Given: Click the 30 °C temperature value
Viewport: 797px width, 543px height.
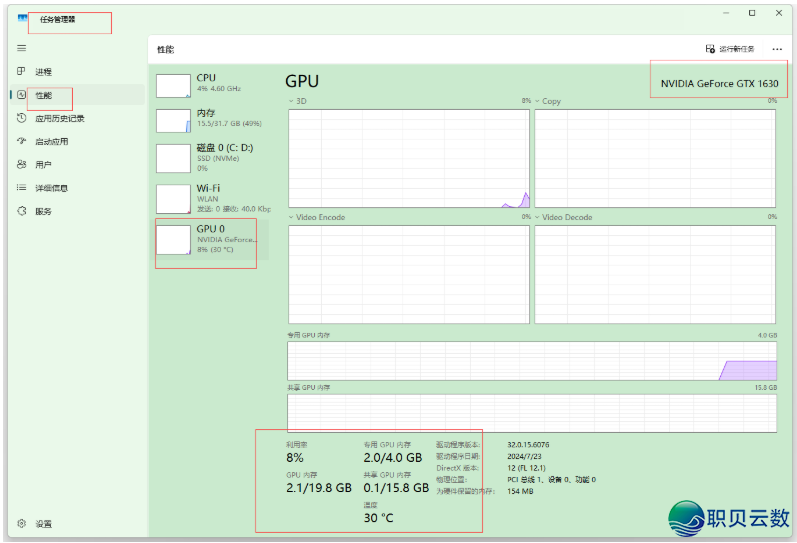Looking at the screenshot, I should pos(378,518).
